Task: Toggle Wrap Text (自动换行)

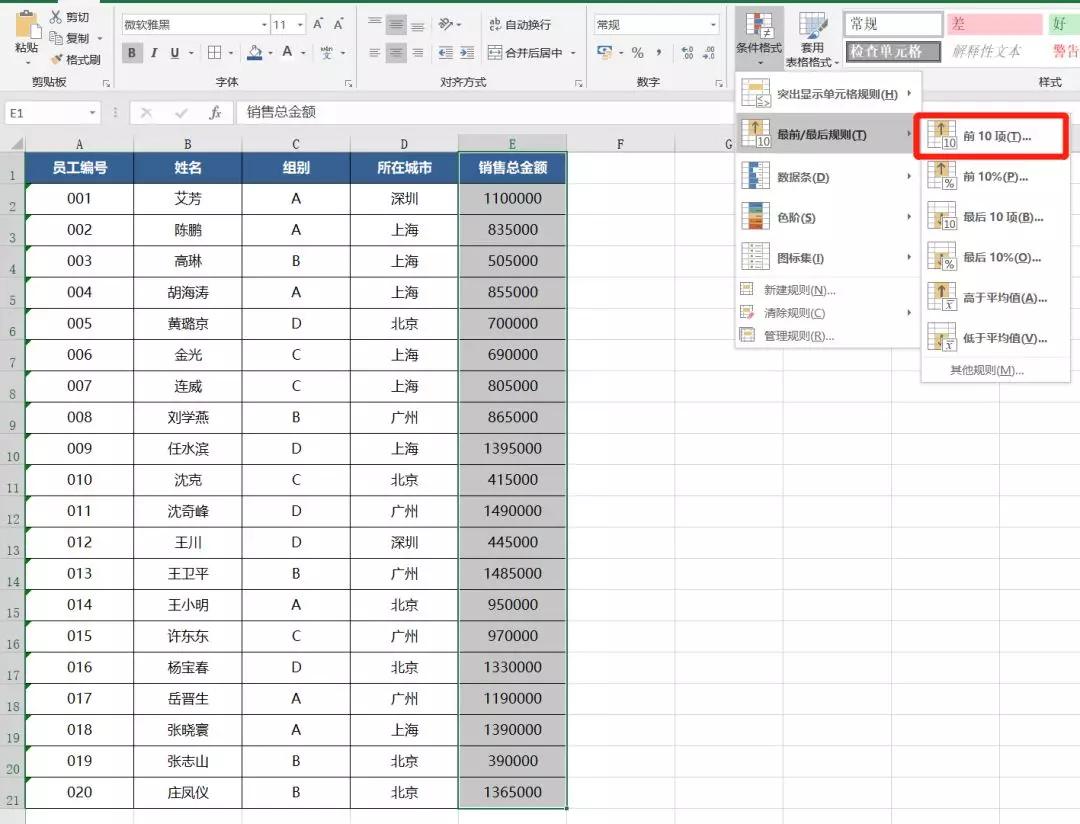Action: click(520, 24)
